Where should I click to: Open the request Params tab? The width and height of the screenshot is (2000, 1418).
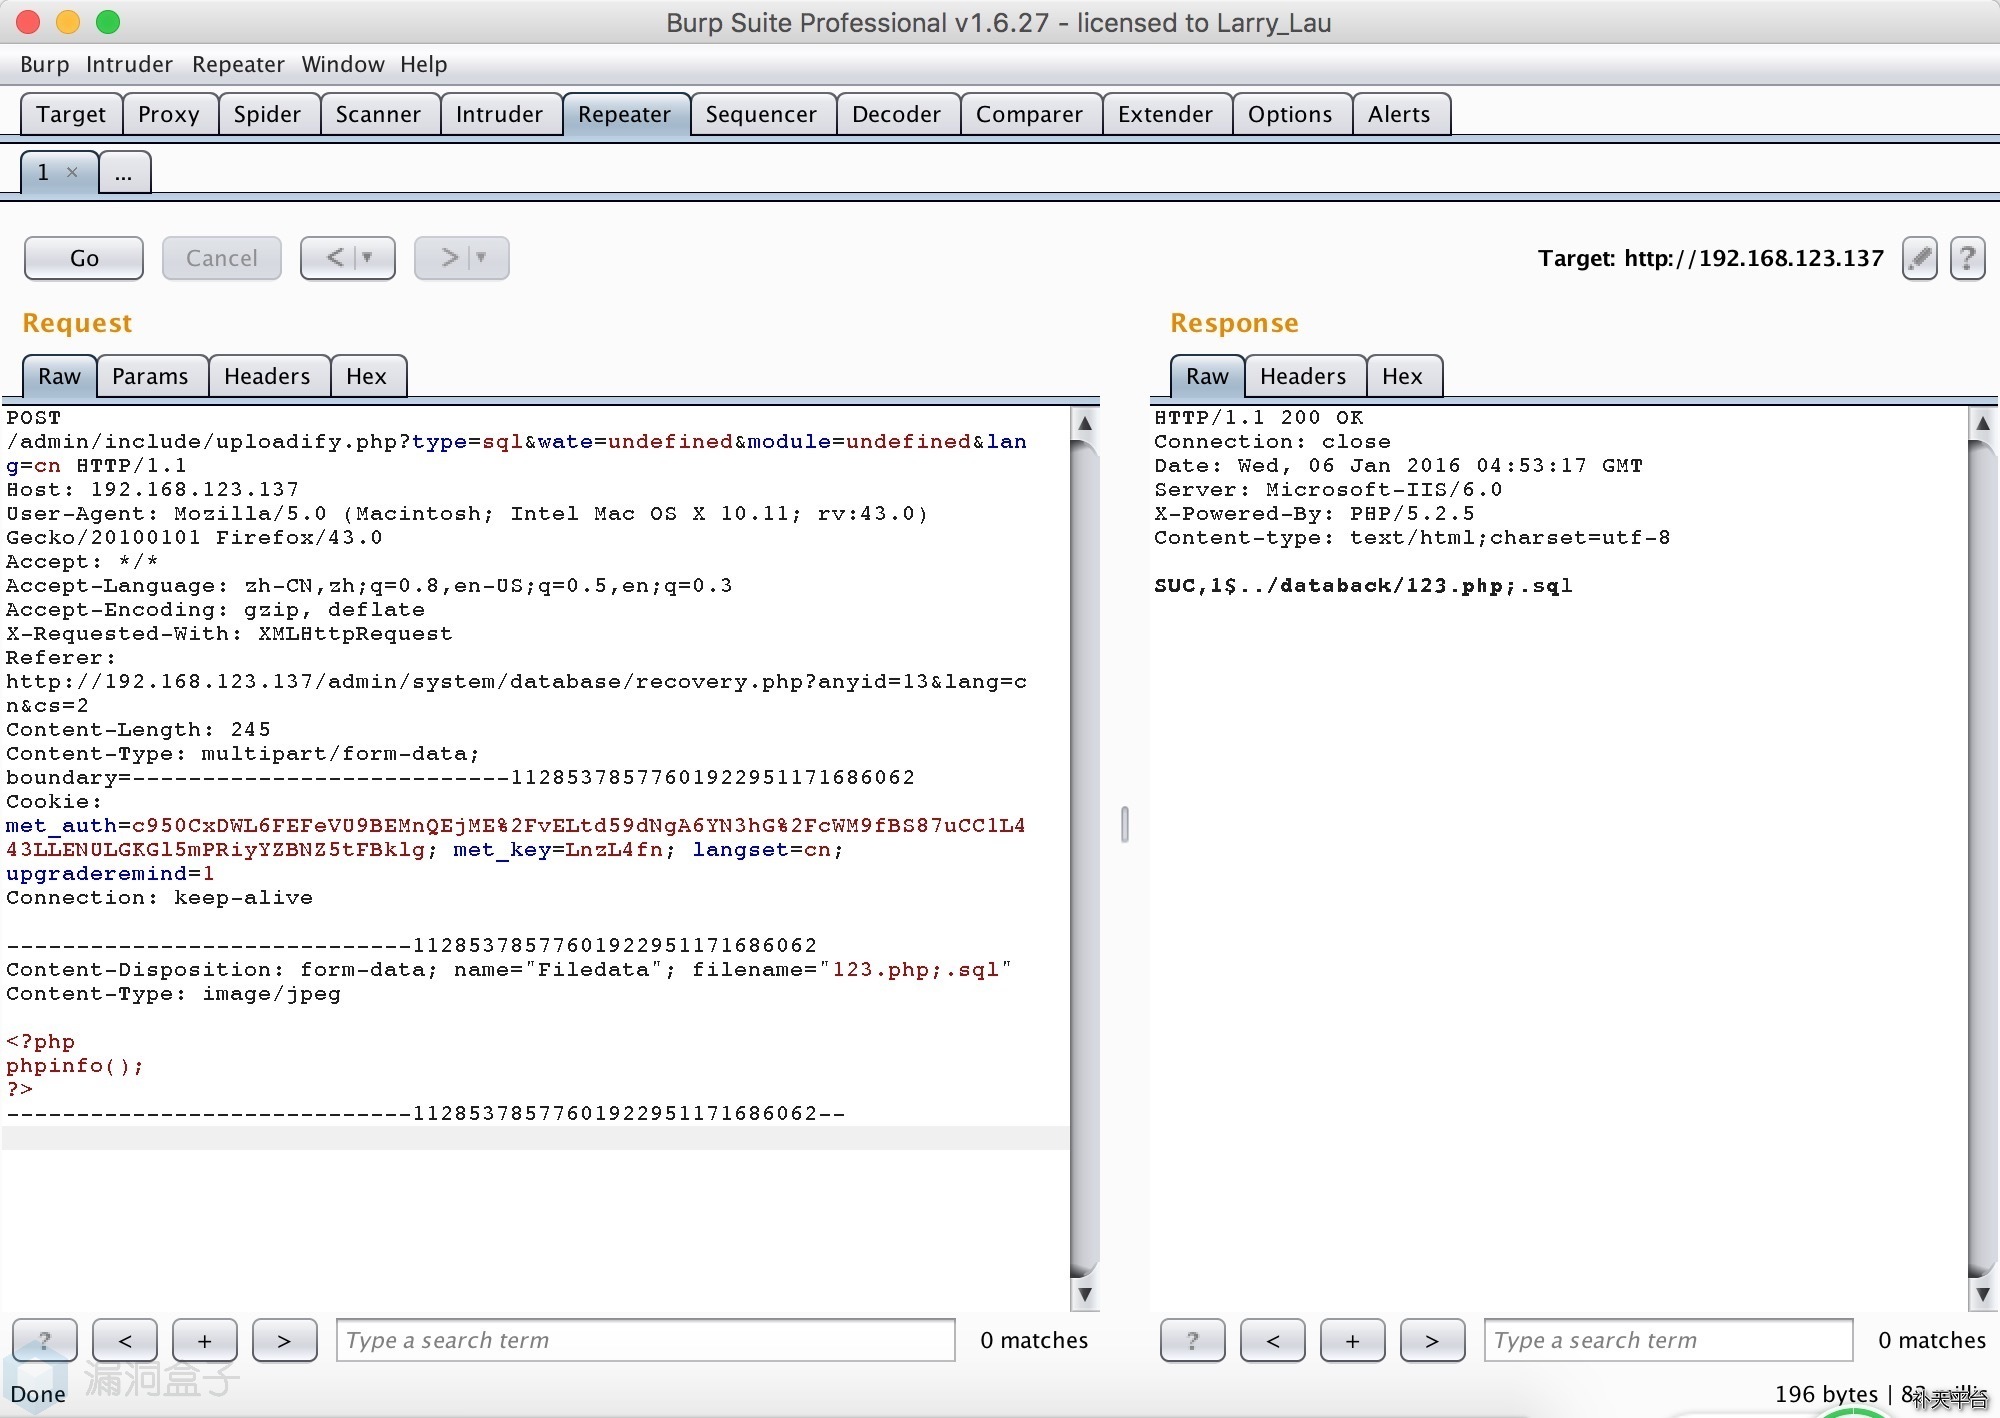coord(151,376)
